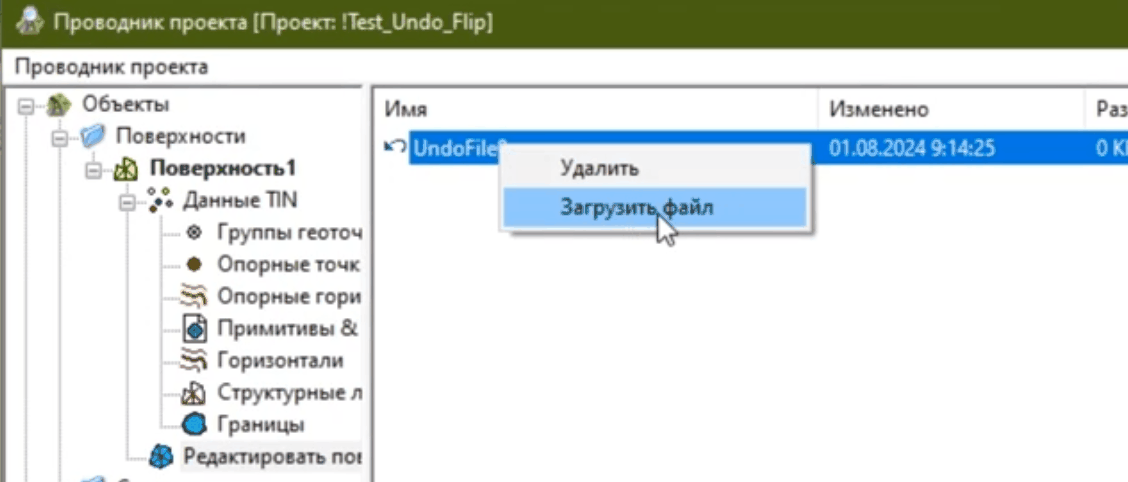Select the Редактировать поверхность tree item
The width and height of the screenshot is (1128, 482).
(270, 457)
